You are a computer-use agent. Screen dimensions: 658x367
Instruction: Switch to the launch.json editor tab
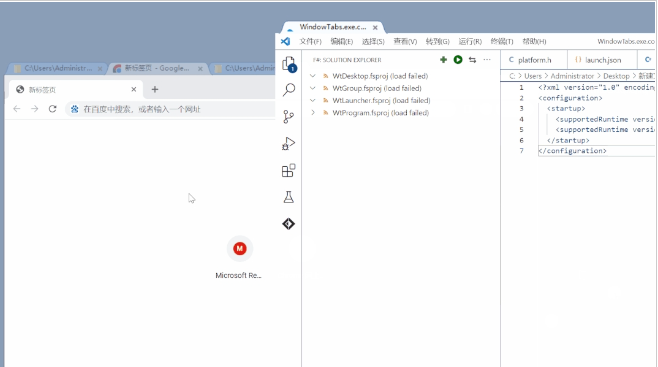602,60
